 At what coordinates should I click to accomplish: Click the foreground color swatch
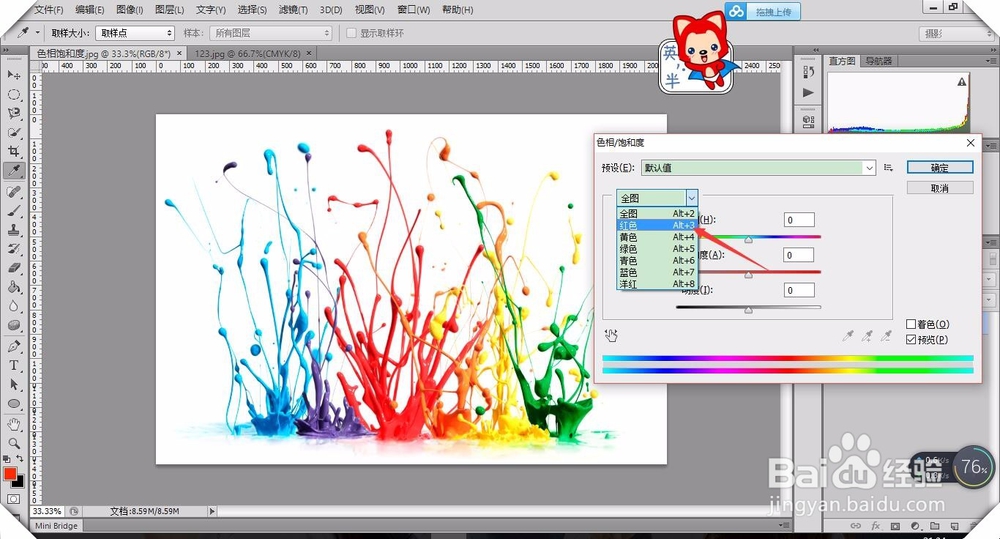pyautogui.click(x=10, y=474)
